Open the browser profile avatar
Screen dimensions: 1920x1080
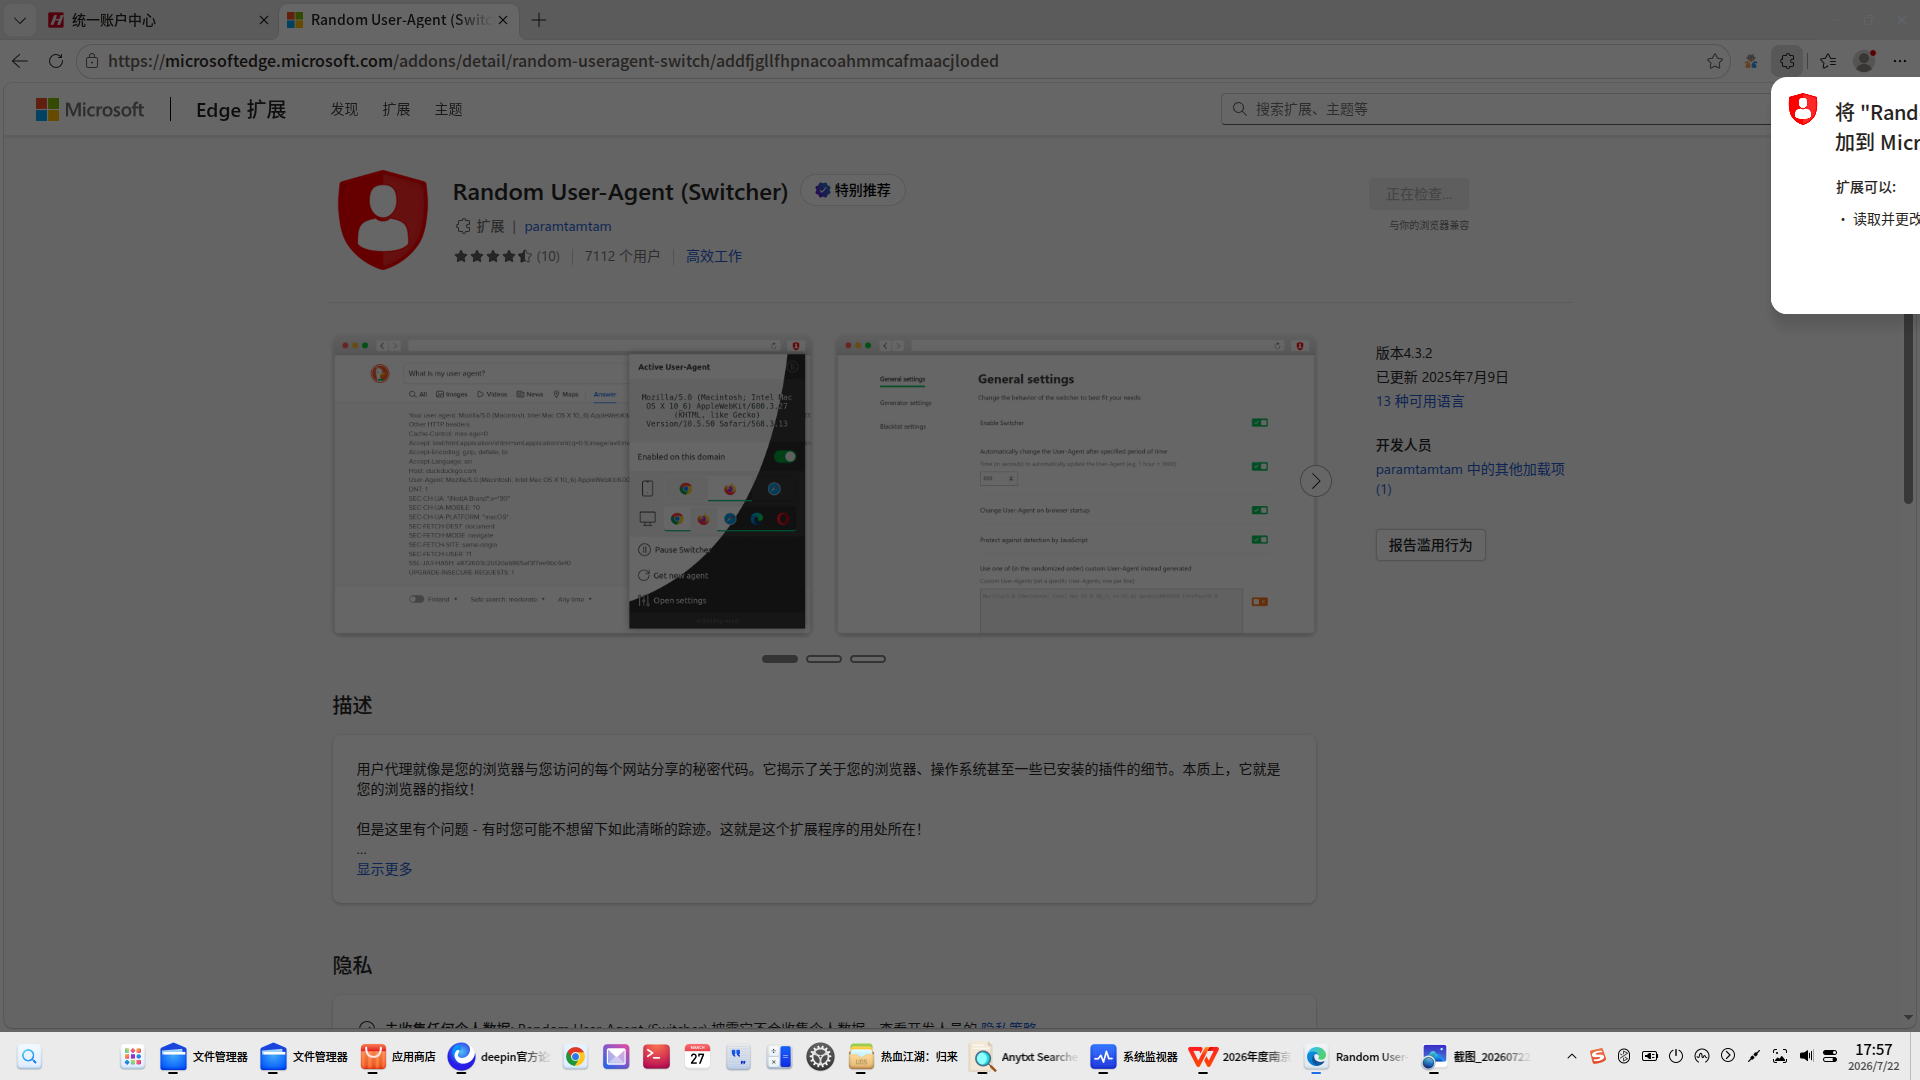coord(1864,61)
